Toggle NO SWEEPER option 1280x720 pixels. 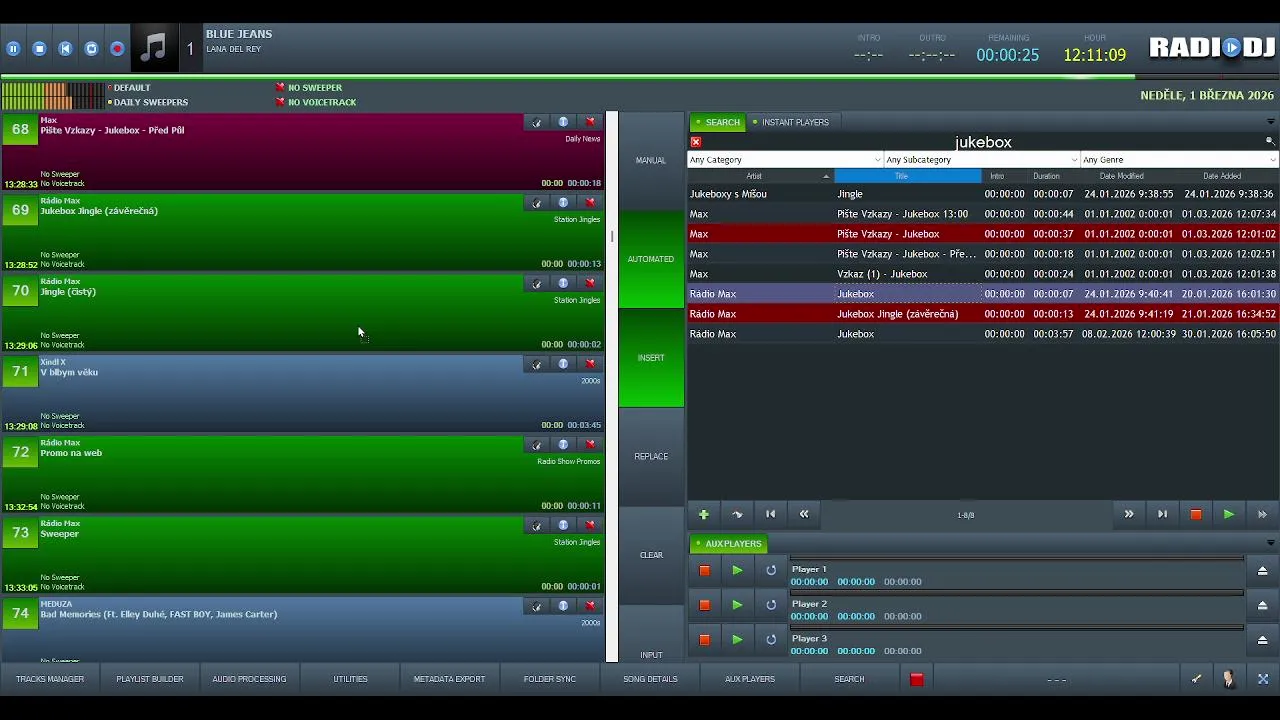pos(309,88)
